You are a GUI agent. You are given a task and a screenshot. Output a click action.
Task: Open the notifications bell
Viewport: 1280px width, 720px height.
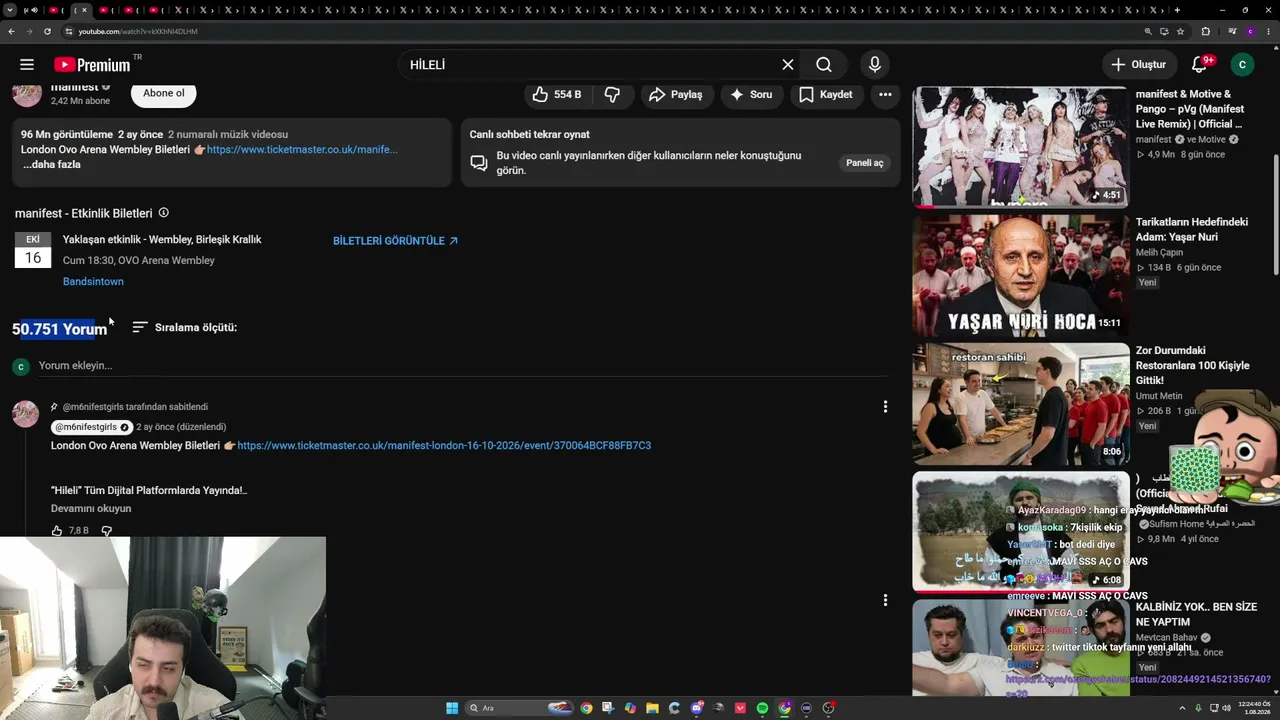pyautogui.click(x=1200, y=65)
